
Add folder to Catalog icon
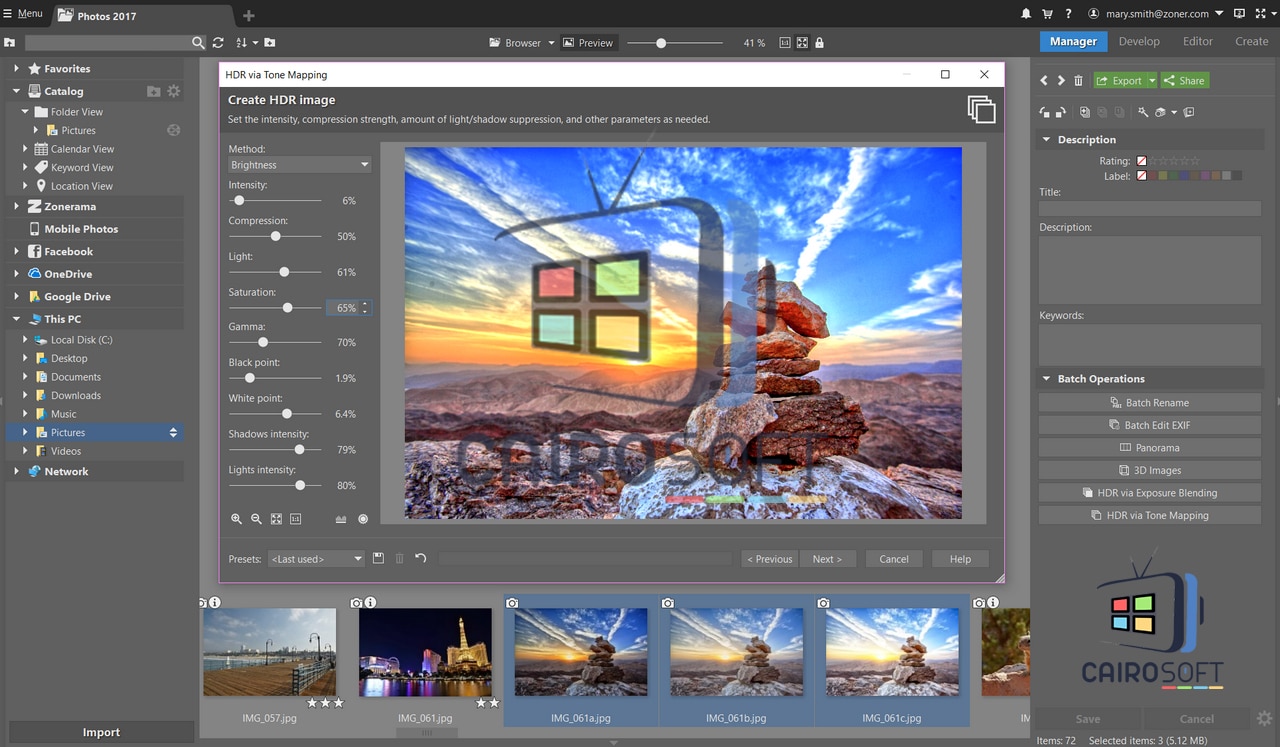153,91
